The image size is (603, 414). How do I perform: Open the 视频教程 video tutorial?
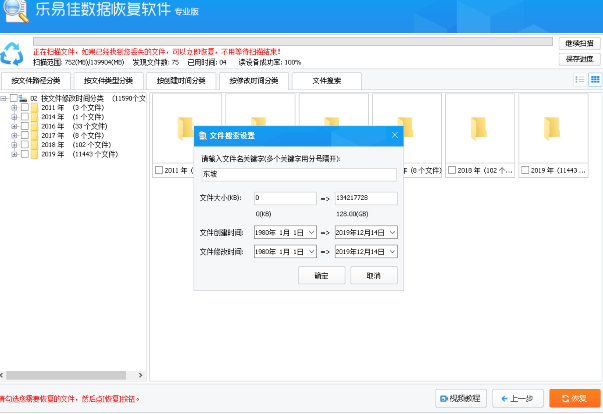[461, 399]
